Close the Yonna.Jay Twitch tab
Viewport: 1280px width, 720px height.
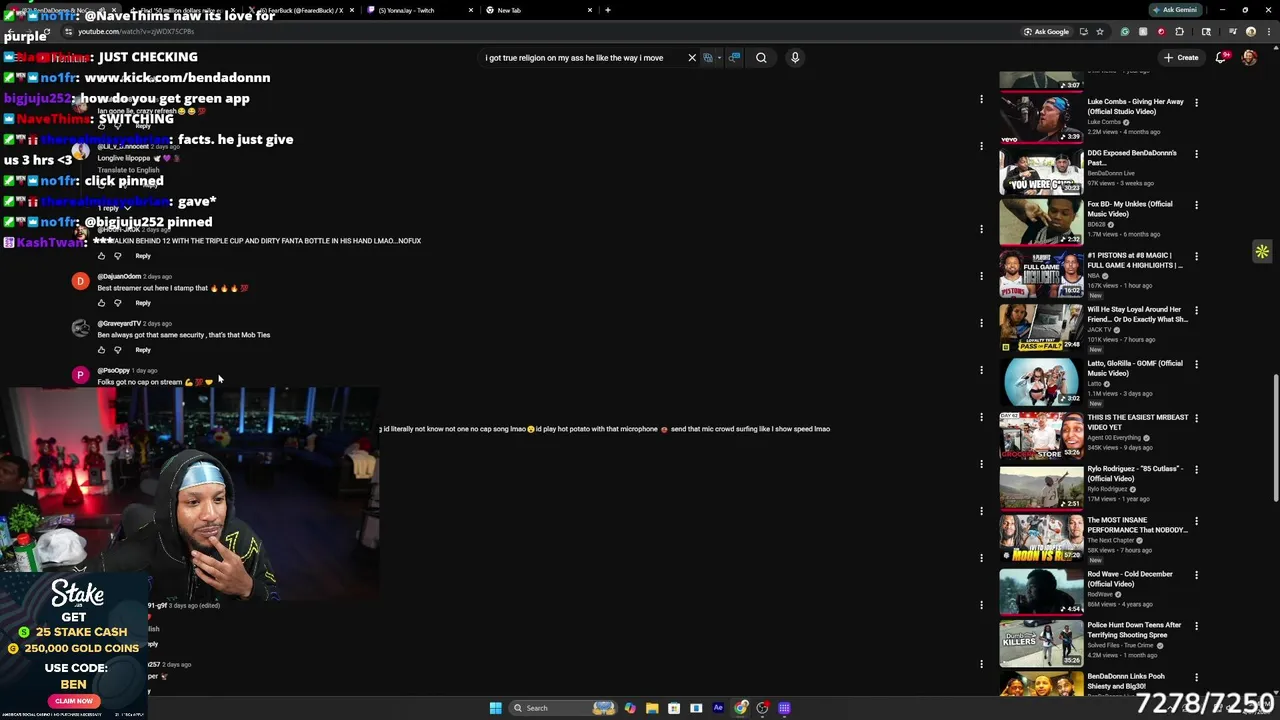471,10
